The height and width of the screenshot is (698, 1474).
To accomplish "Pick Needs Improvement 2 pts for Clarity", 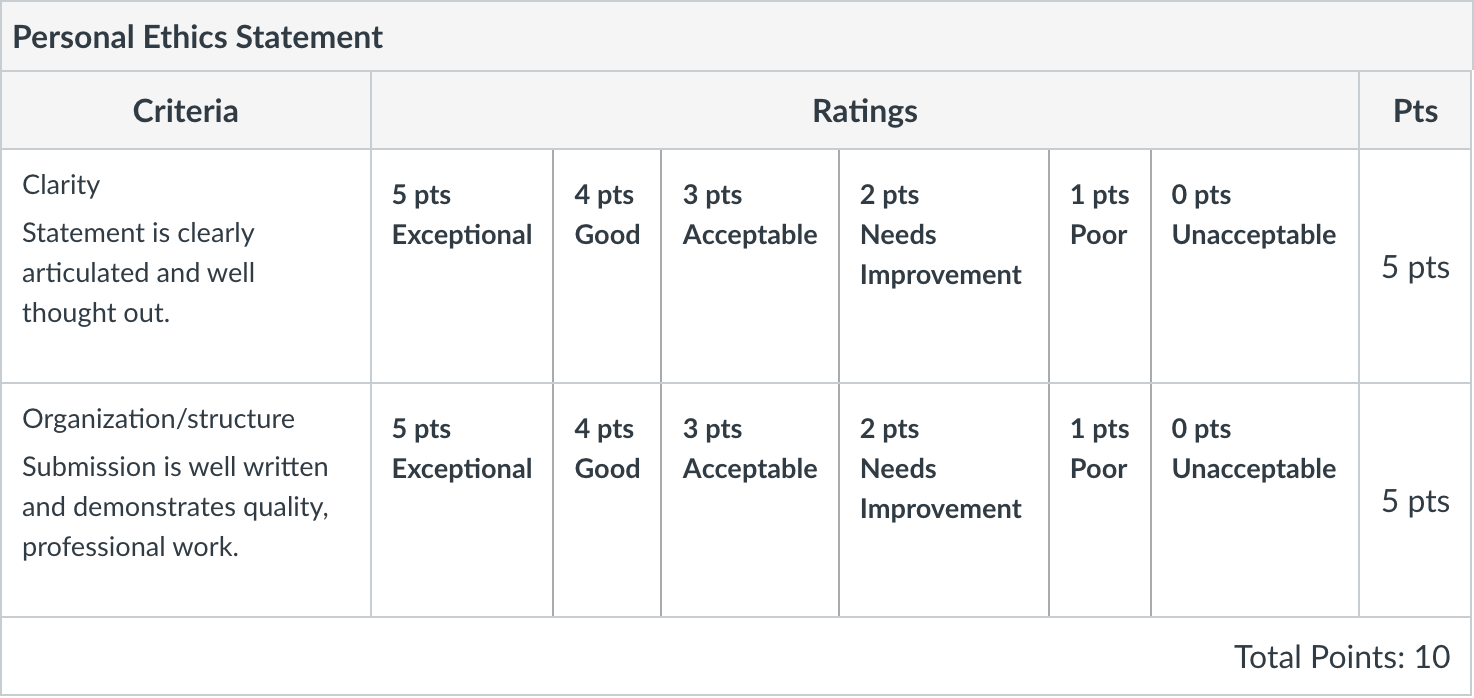I will pyautogui.click(x=944, y=266).
